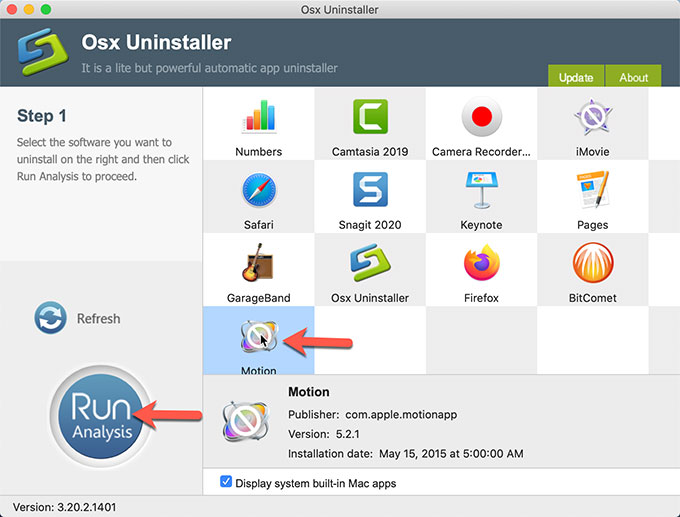Open the About tab
Screen dimensions: 680x517
634,76
